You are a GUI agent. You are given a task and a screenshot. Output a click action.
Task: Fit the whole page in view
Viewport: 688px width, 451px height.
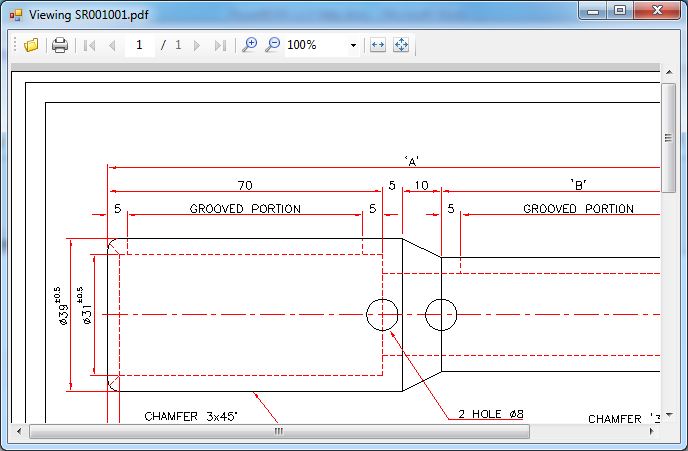[401, 46]
